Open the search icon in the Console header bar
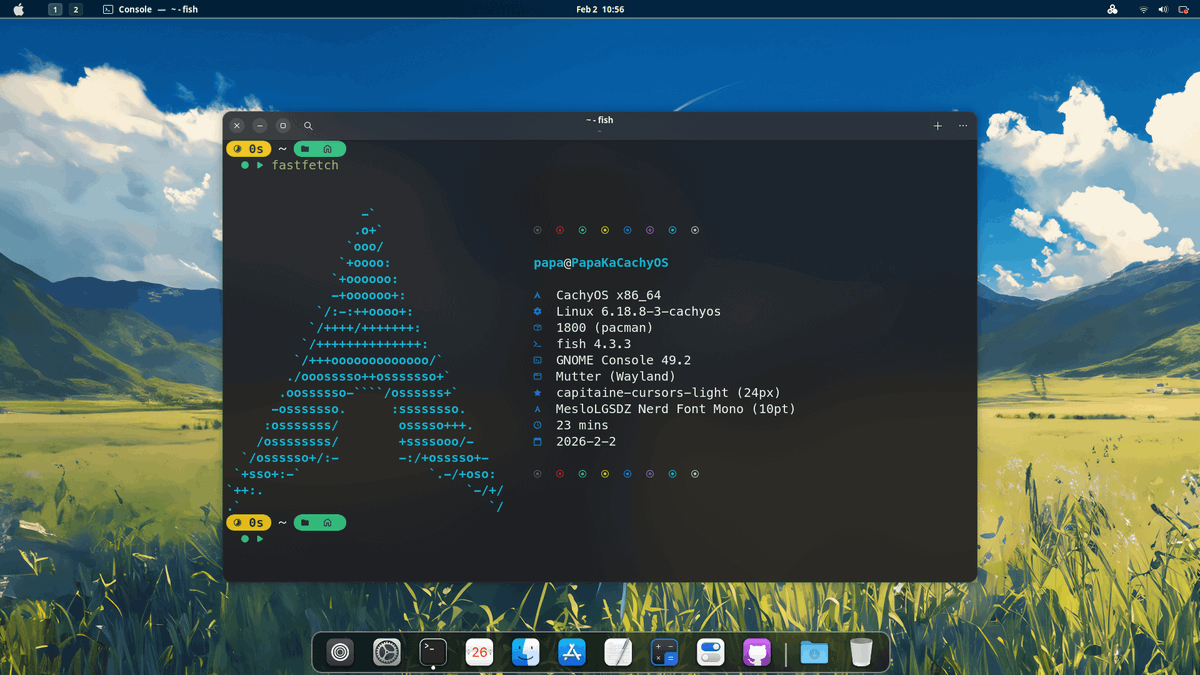Viewport: 1200px width, 675px height. [x=308, y=126]
